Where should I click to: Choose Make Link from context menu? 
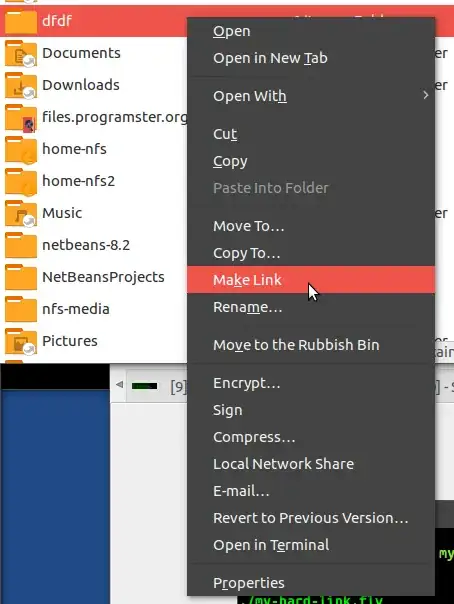coord(311,280)
